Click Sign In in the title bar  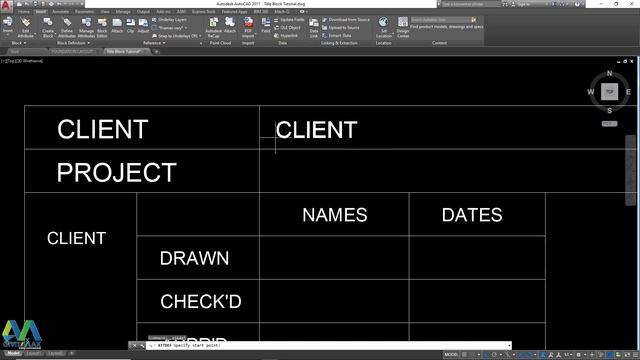click(523, 4)
